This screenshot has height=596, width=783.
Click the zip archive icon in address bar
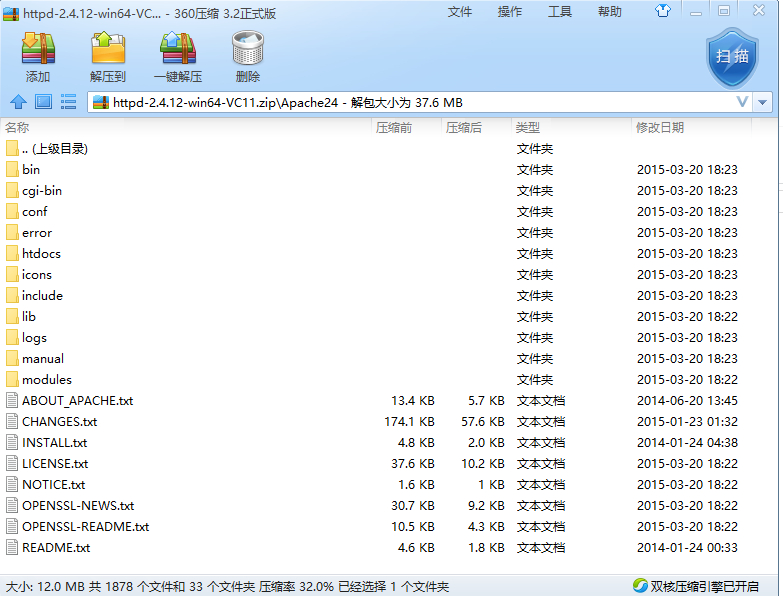tap(101, 102)
